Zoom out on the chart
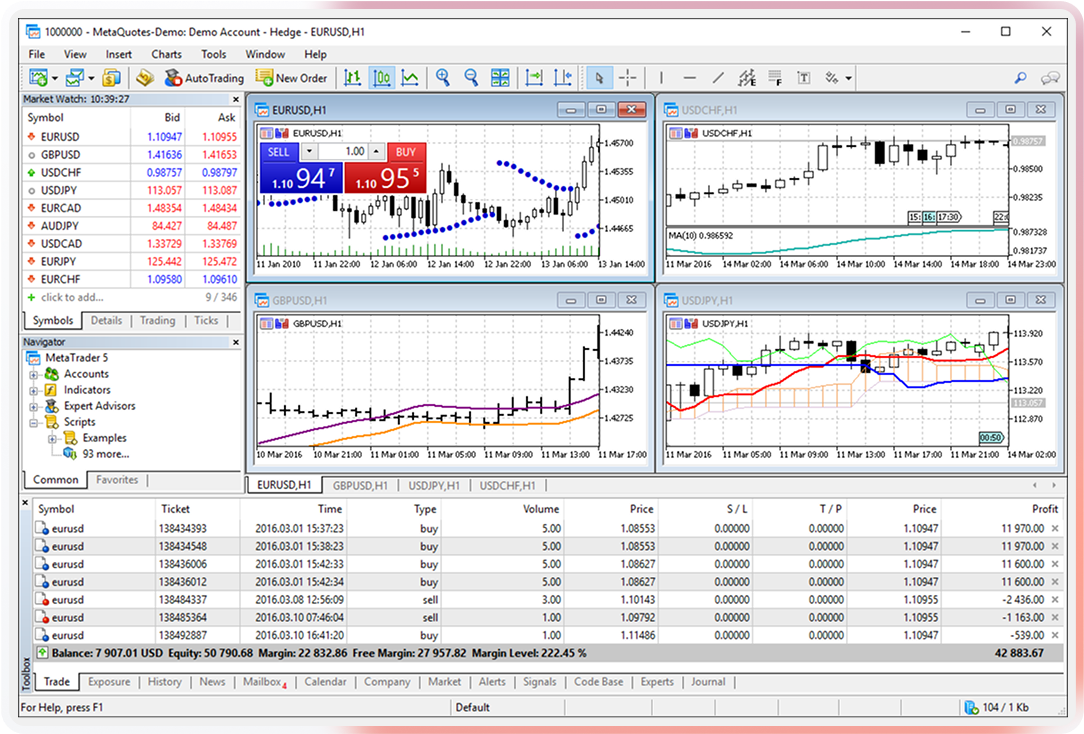 click(471, 78)
